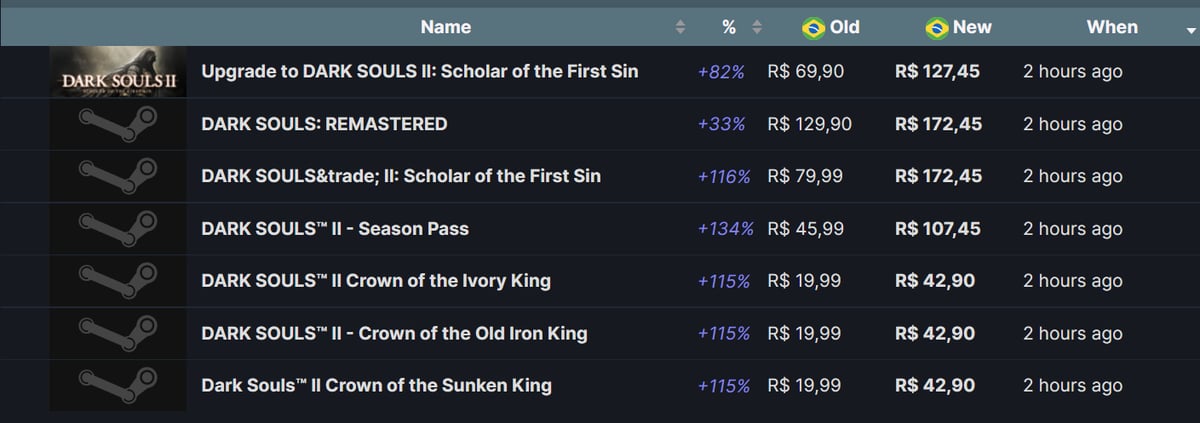Open Crown of the Ivory King link
This screenshot has width=1200, height=423.
pyautogui.click(x=376, y=280)
